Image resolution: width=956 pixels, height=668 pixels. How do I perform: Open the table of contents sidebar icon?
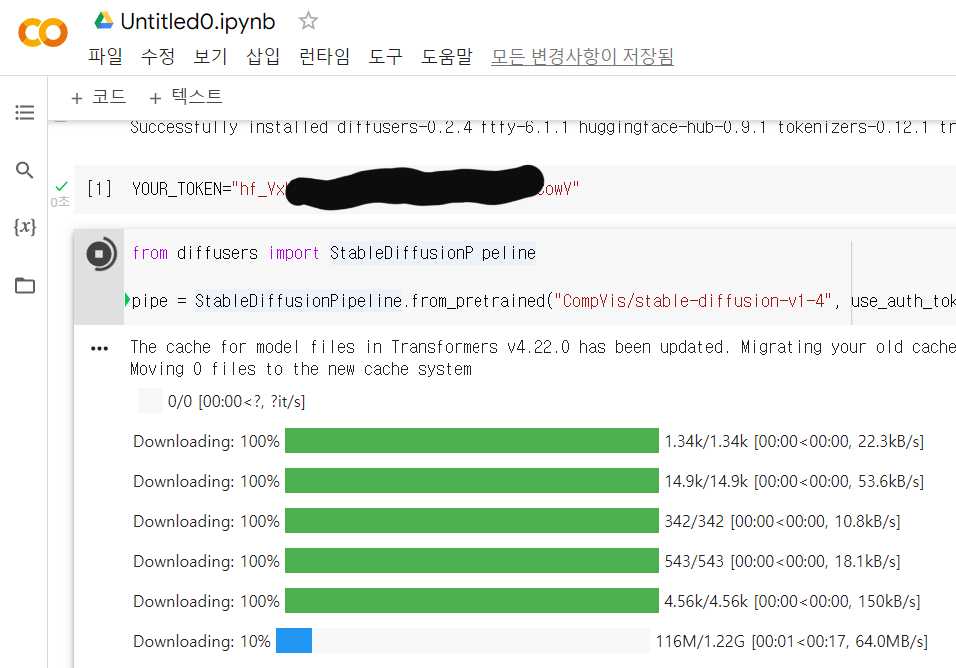click(x=24, y=112)
